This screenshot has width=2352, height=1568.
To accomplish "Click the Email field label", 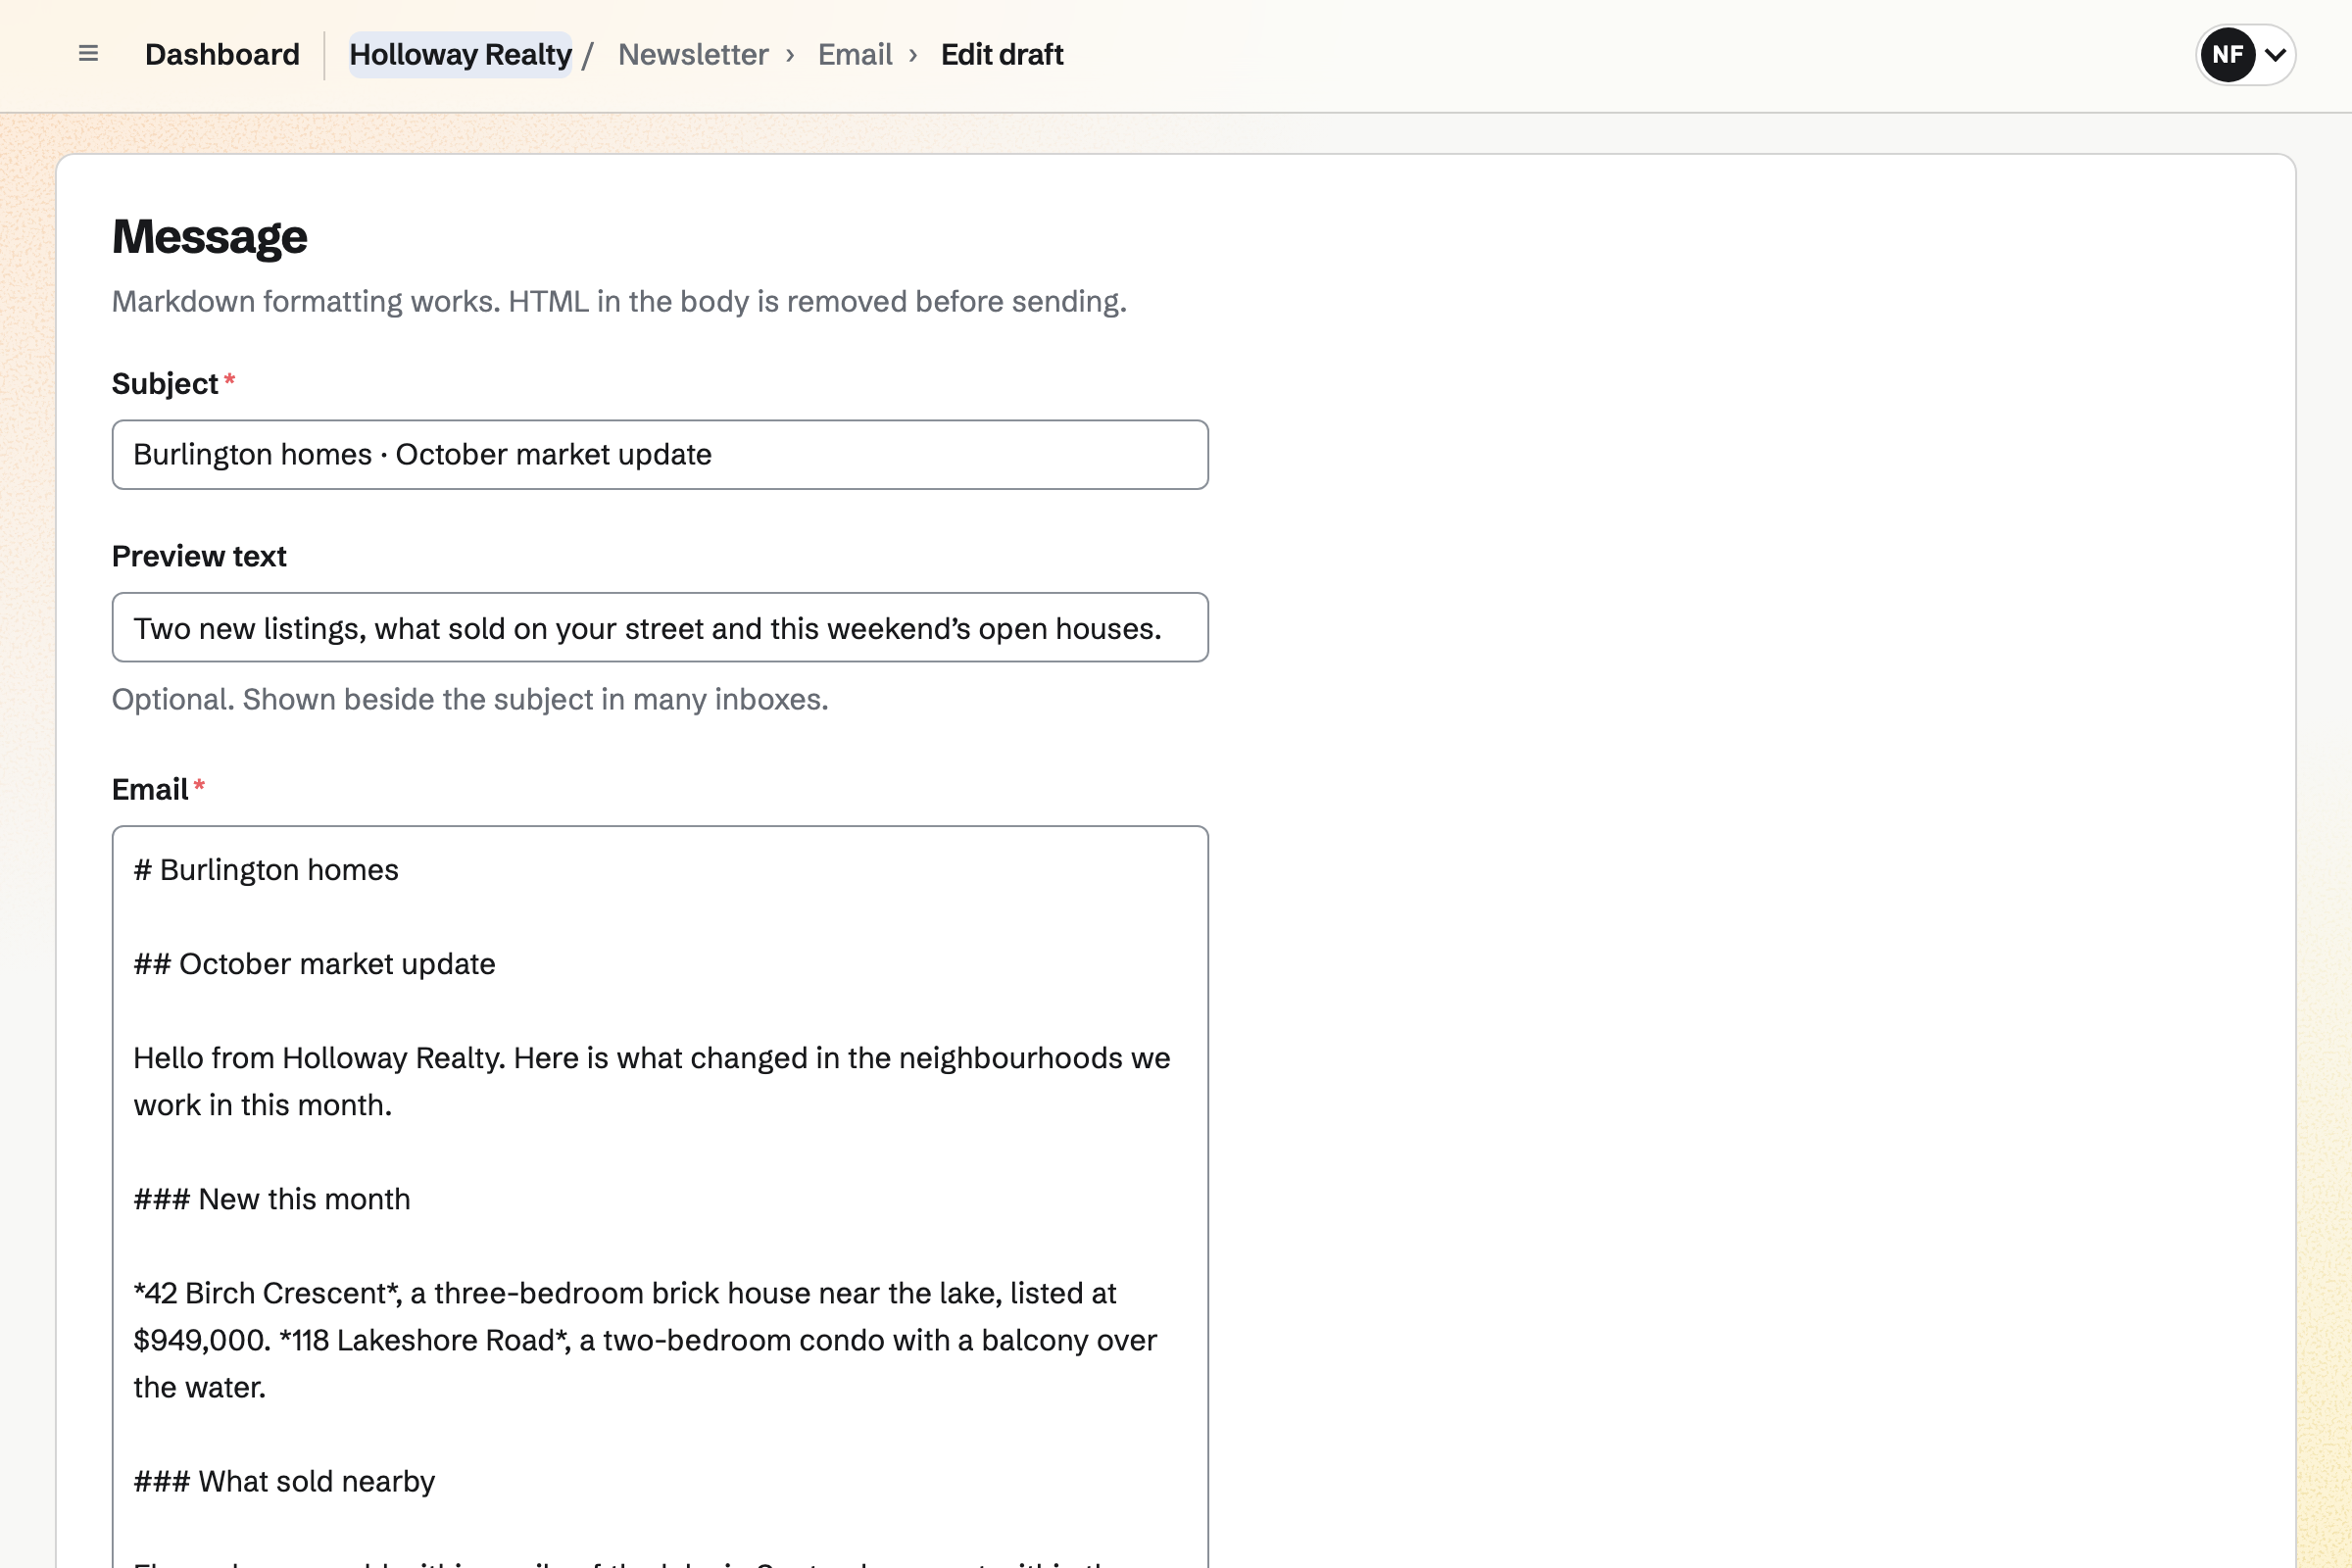I will coord(150,790).
